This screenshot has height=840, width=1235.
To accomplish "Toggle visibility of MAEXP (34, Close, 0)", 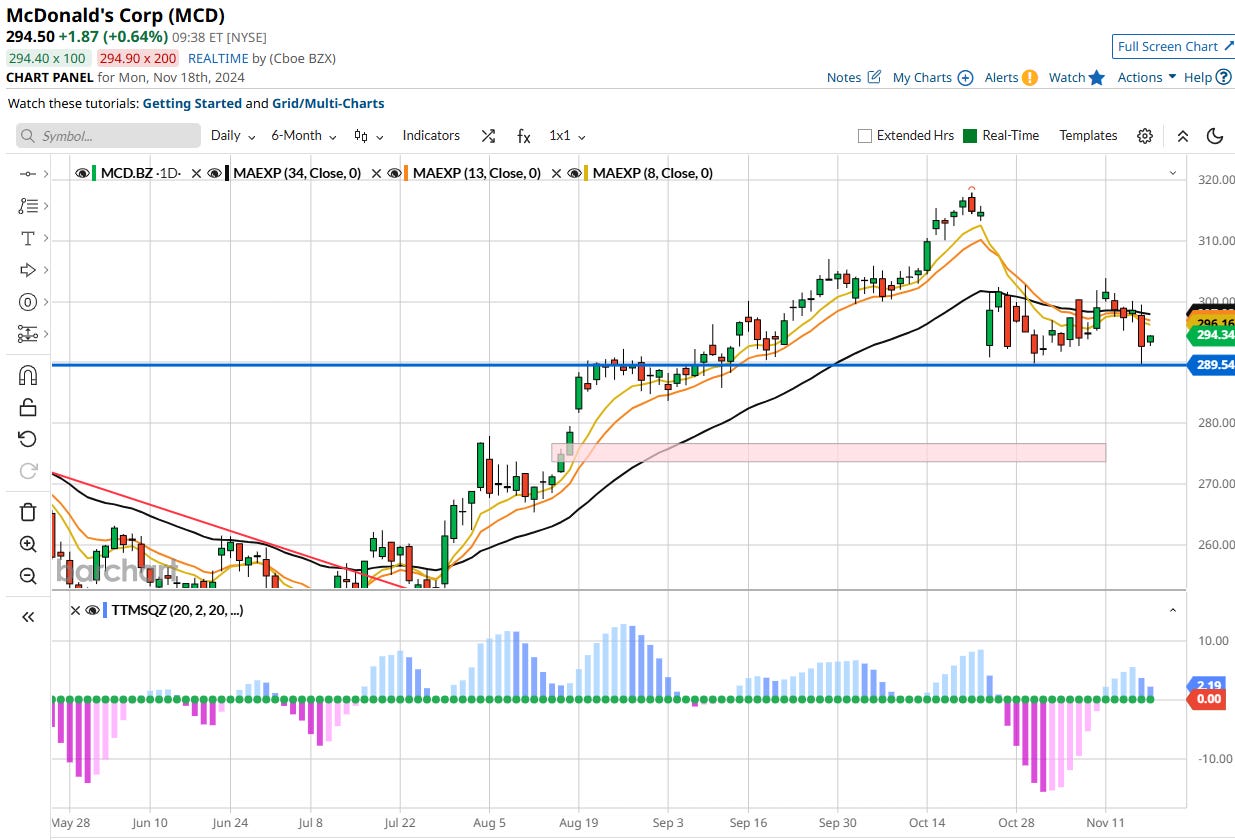I will pos(213,174).
